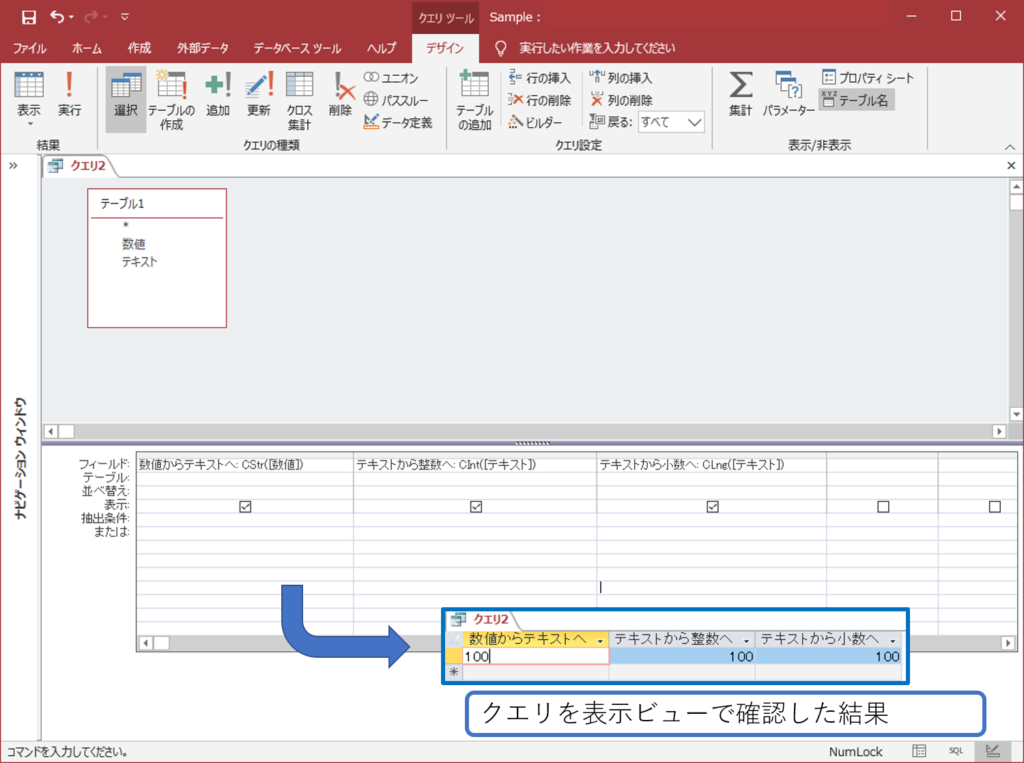Screen dimensions: 1024x763
Task: Check 表示 box in first empty grid column
Action: [883, 506]
